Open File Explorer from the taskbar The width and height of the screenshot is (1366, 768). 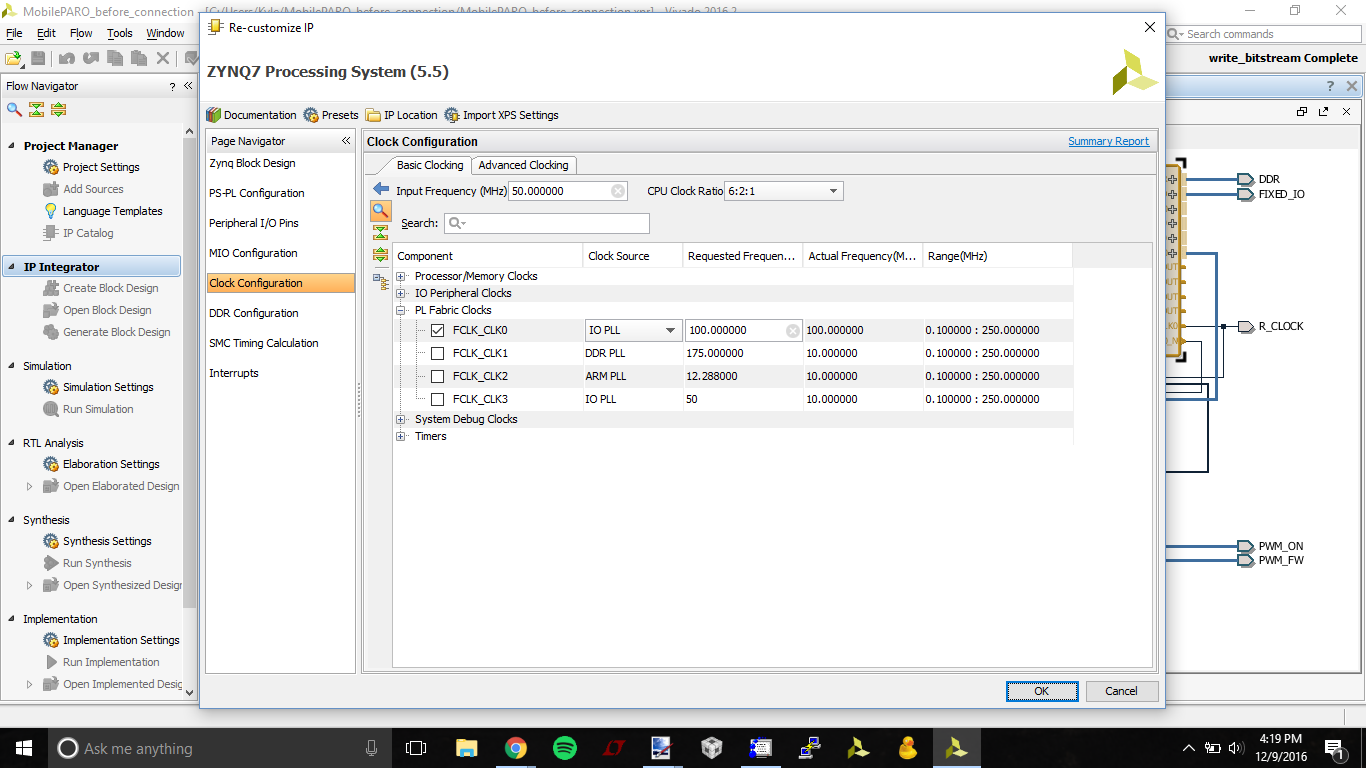click(466, 748)
